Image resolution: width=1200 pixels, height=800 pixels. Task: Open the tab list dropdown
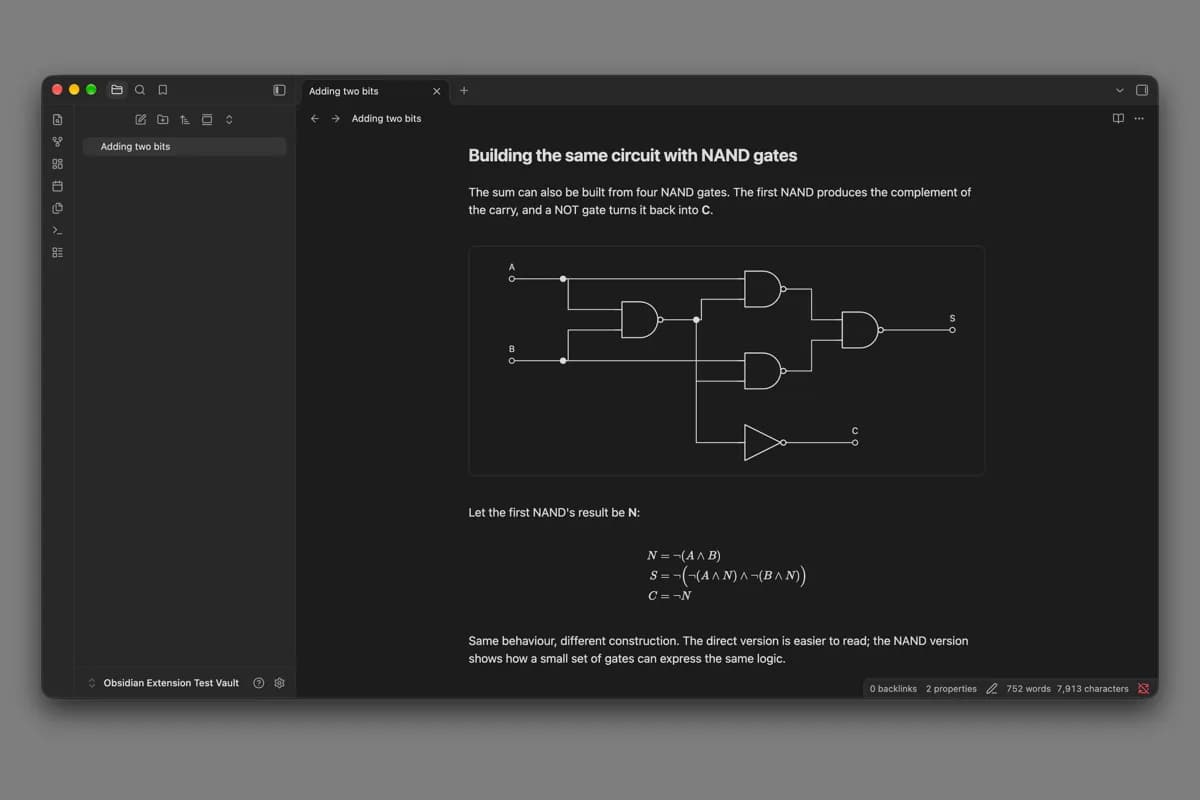point(1119,90)
